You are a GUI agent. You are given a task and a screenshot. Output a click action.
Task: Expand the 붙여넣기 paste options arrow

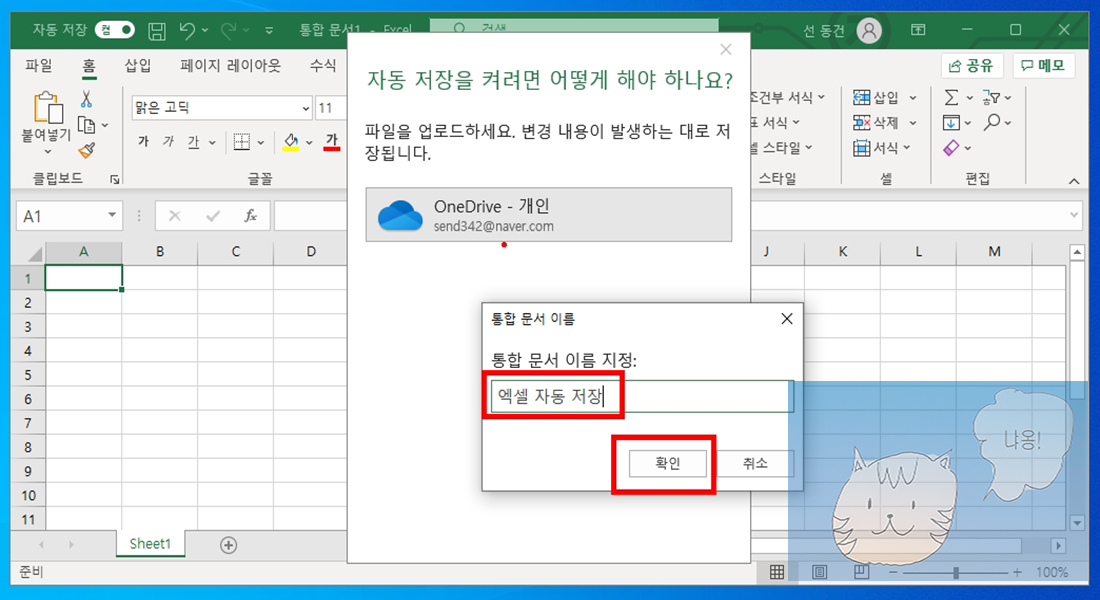(x=48, y=152)
